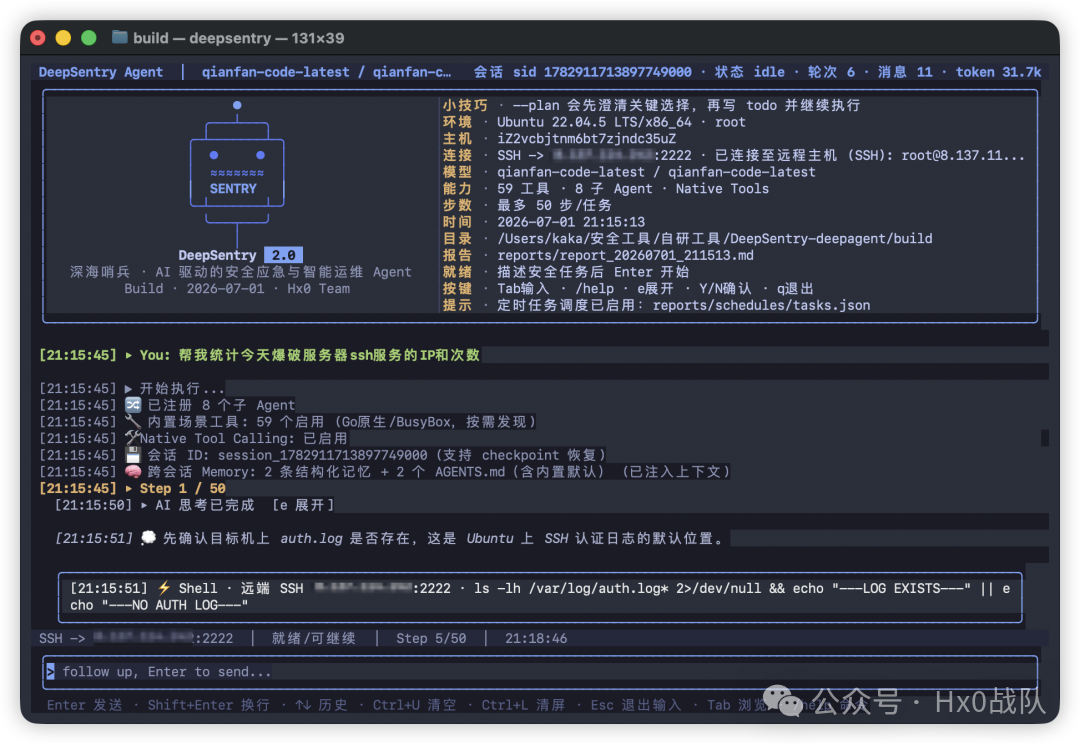Click the path reports/schedules/tasks.json

click(761, 305)
